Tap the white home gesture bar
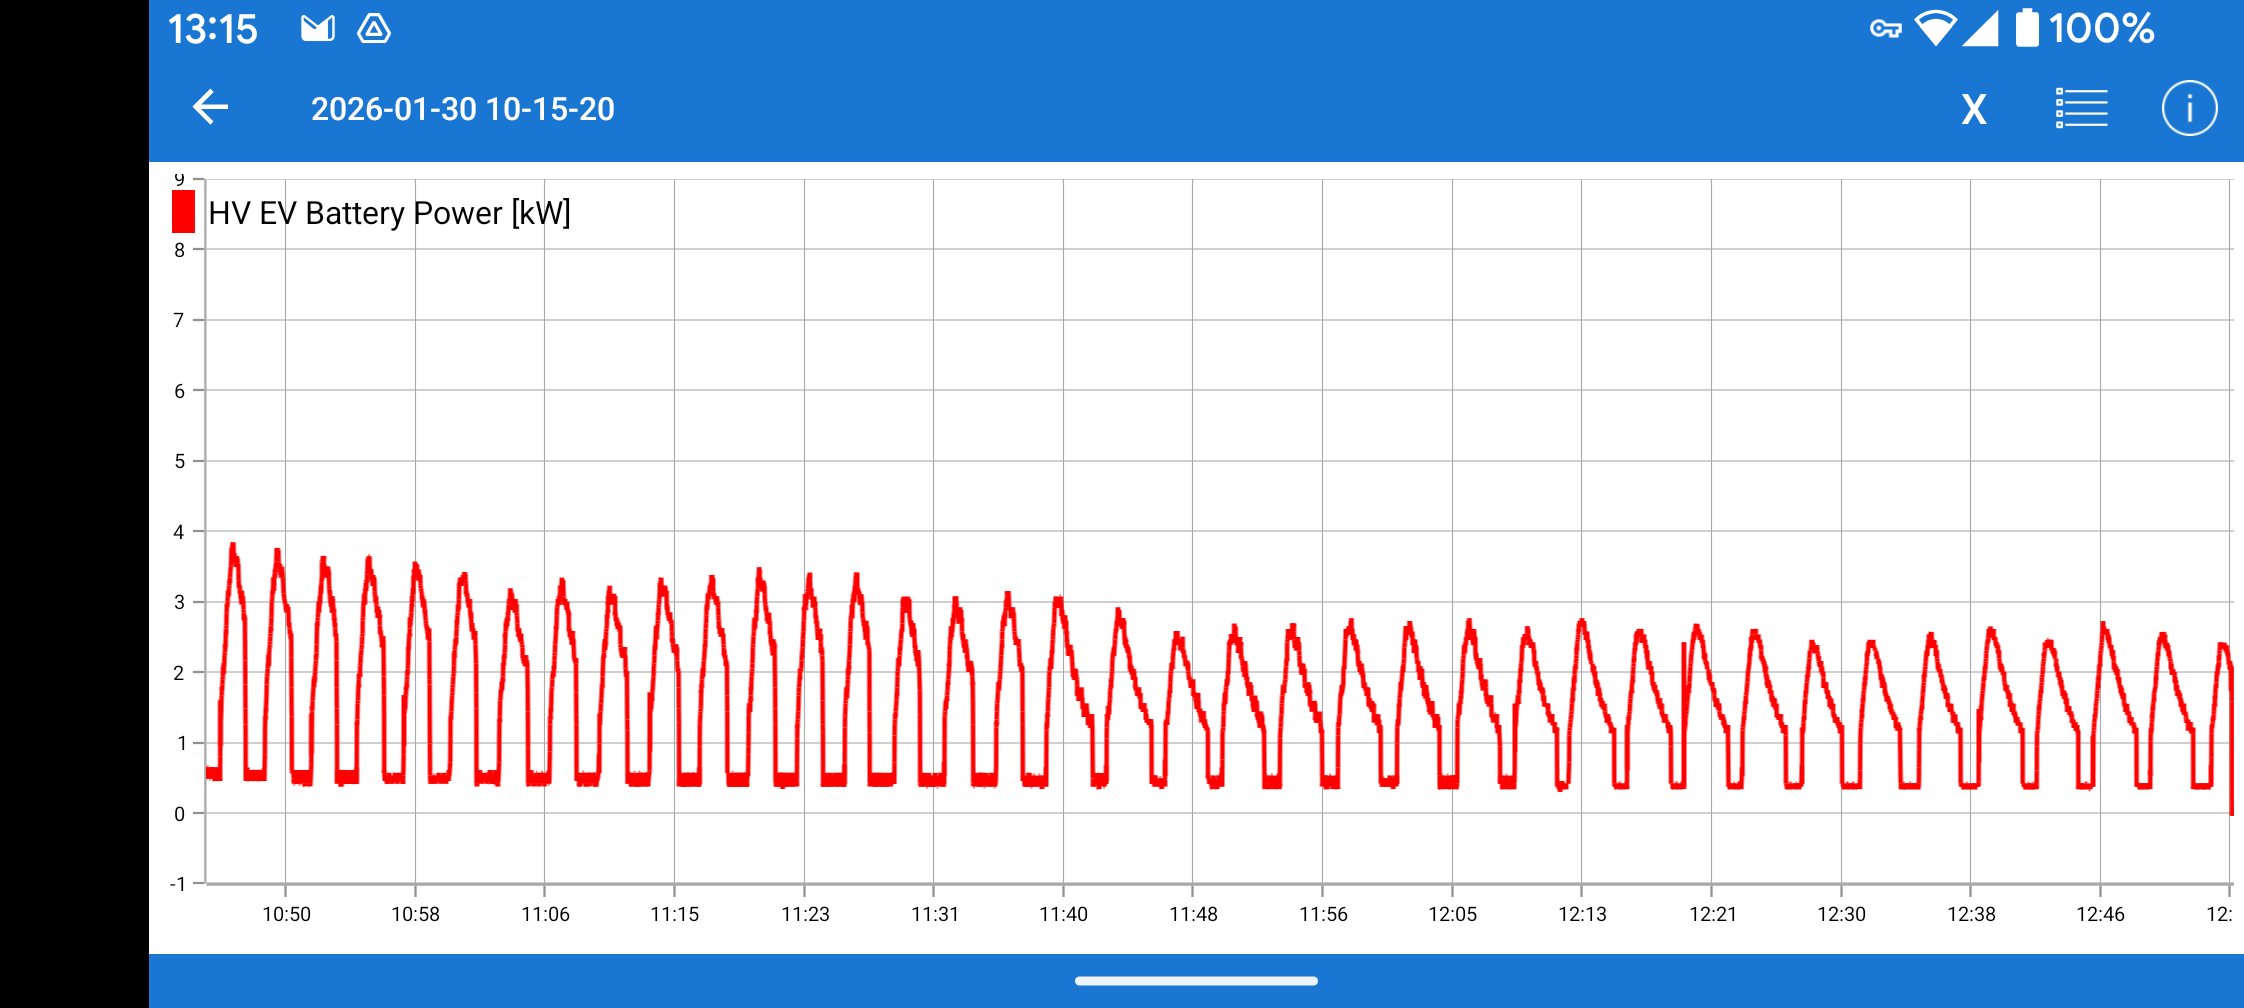2244x1008 pixels. (1196, 981)
